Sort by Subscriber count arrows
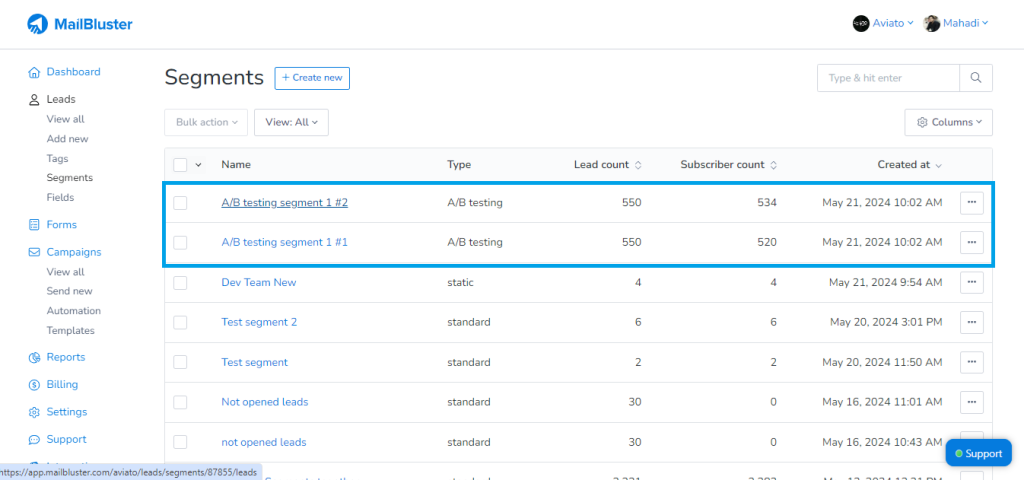 [773, 165]
